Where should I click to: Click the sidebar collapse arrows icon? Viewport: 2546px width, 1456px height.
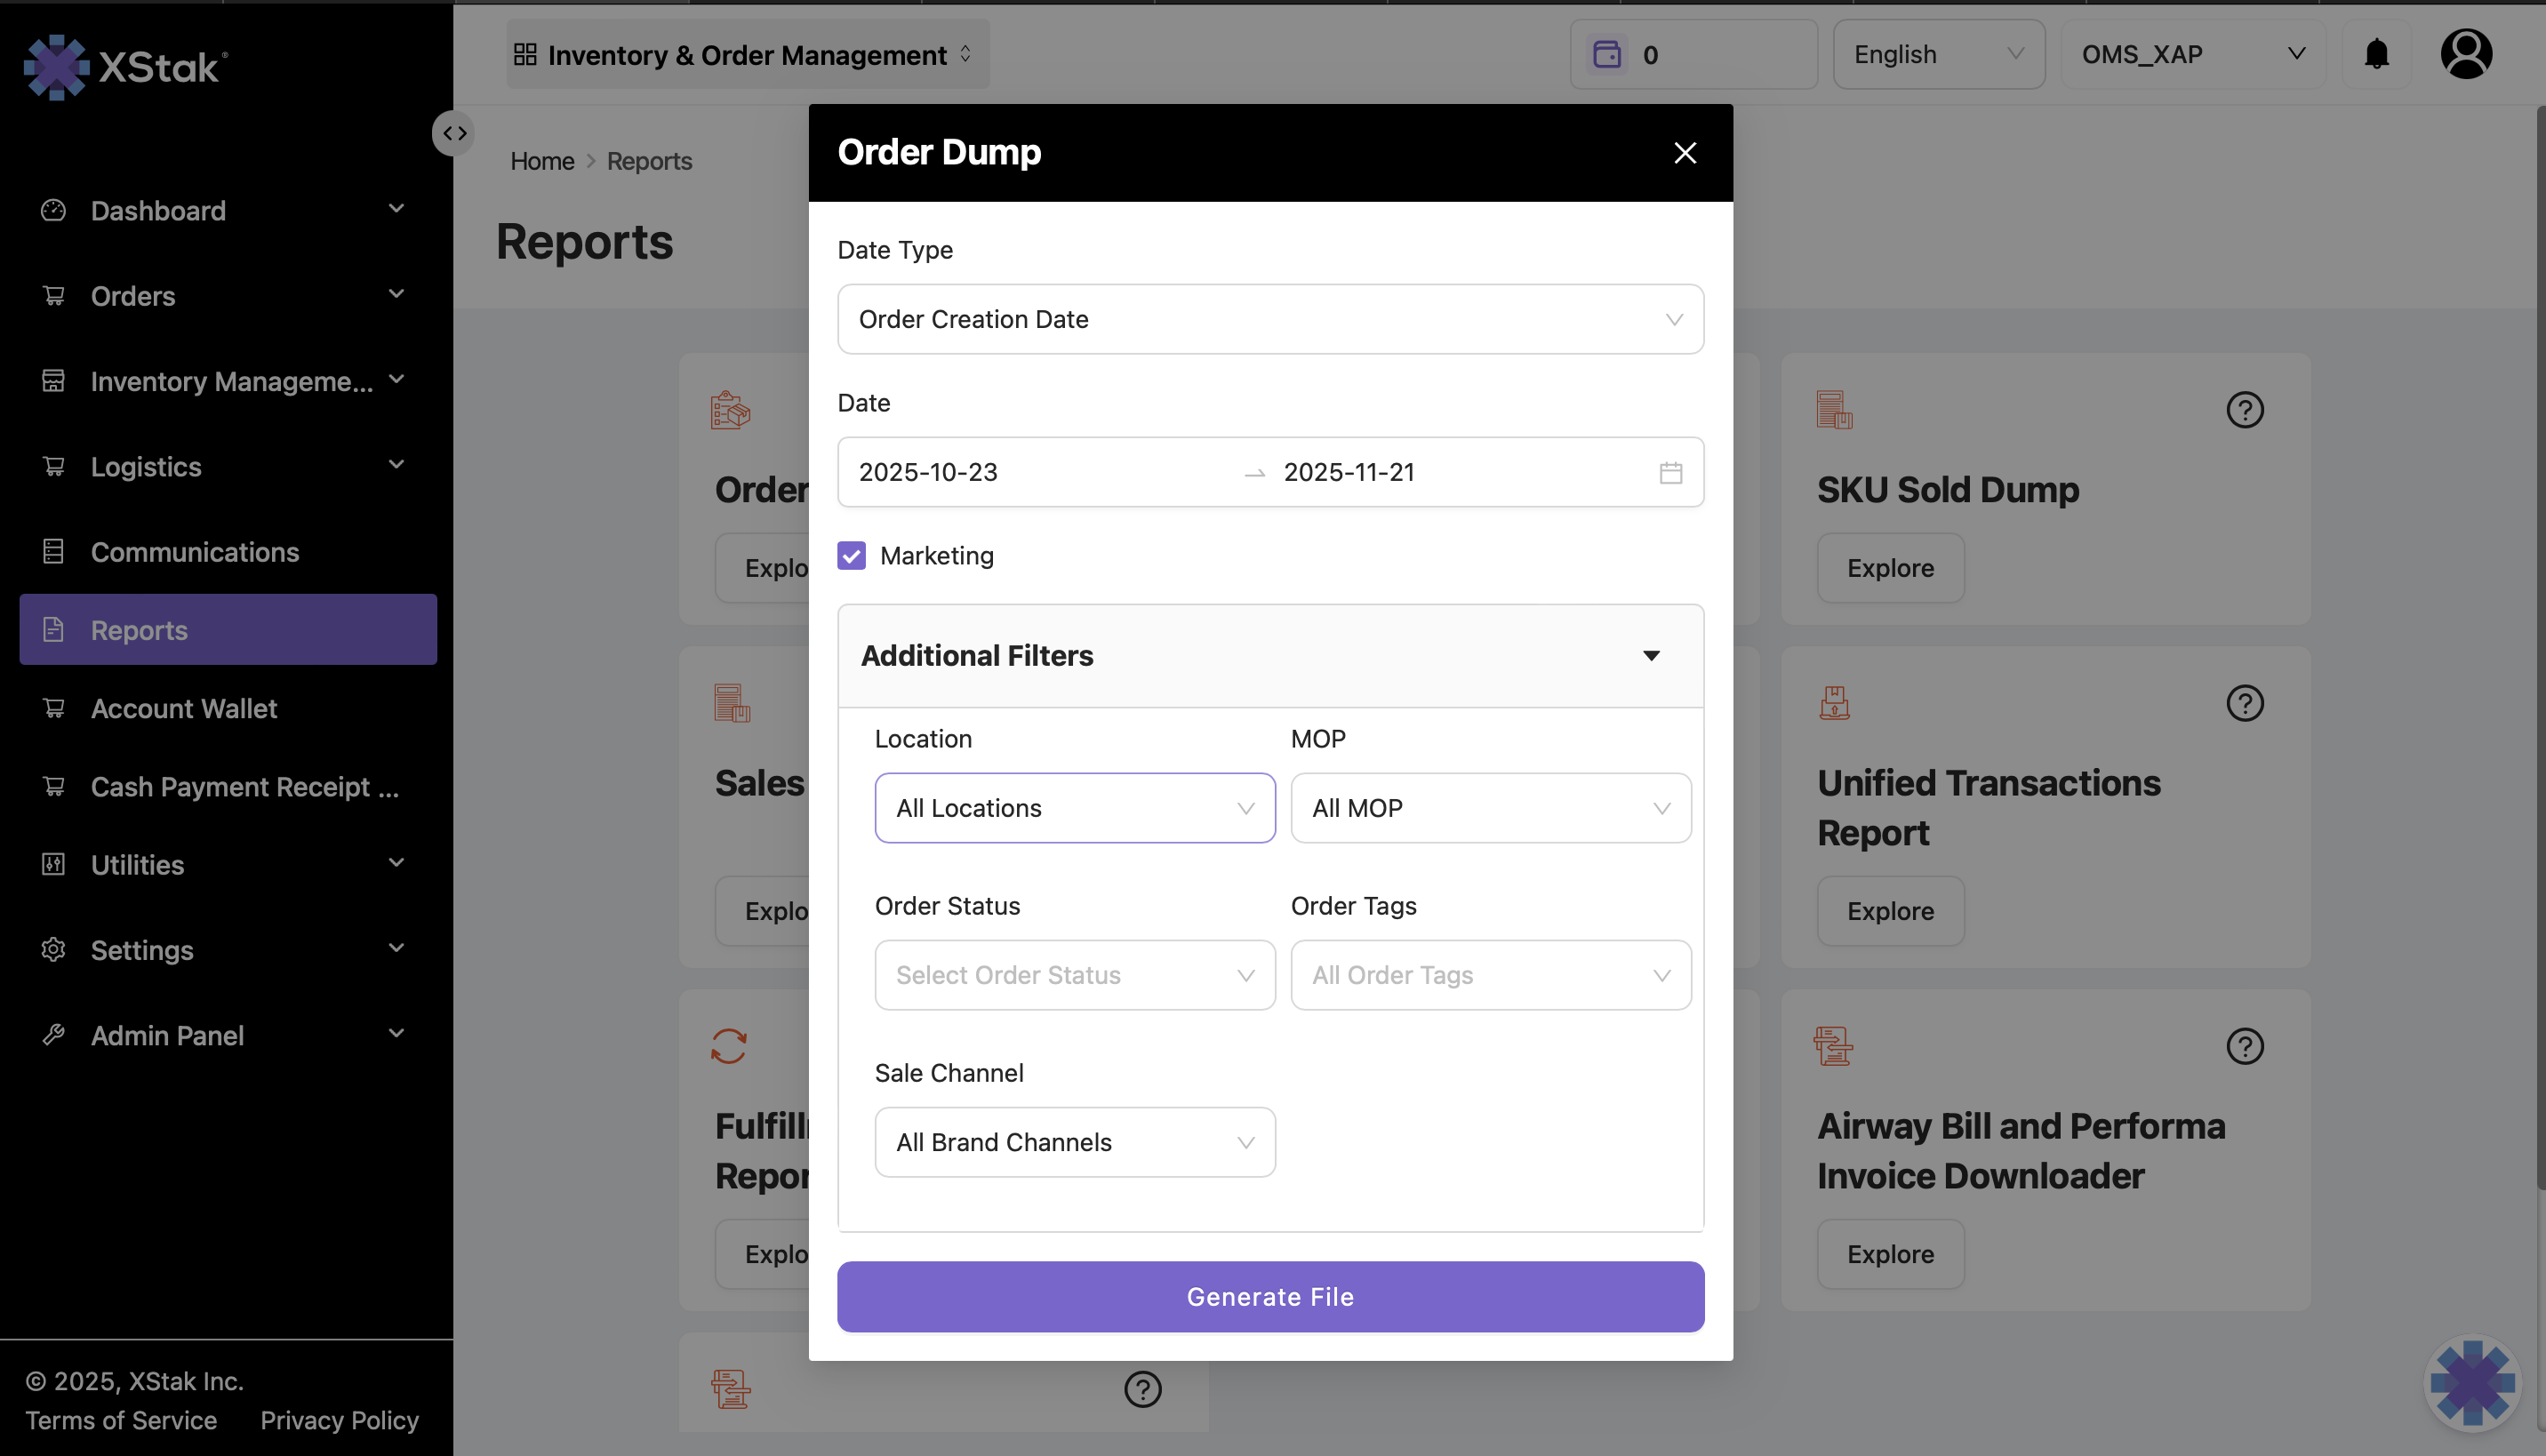tap(455, 133)
